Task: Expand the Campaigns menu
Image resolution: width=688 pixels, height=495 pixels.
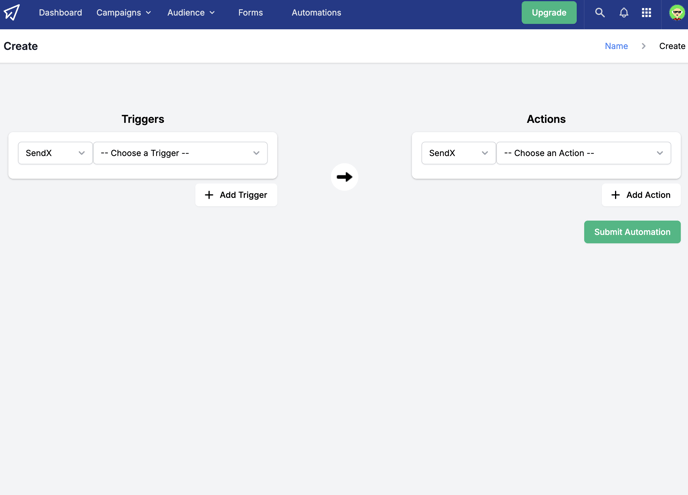Action: pyautogui.click(x=124, y=13)
